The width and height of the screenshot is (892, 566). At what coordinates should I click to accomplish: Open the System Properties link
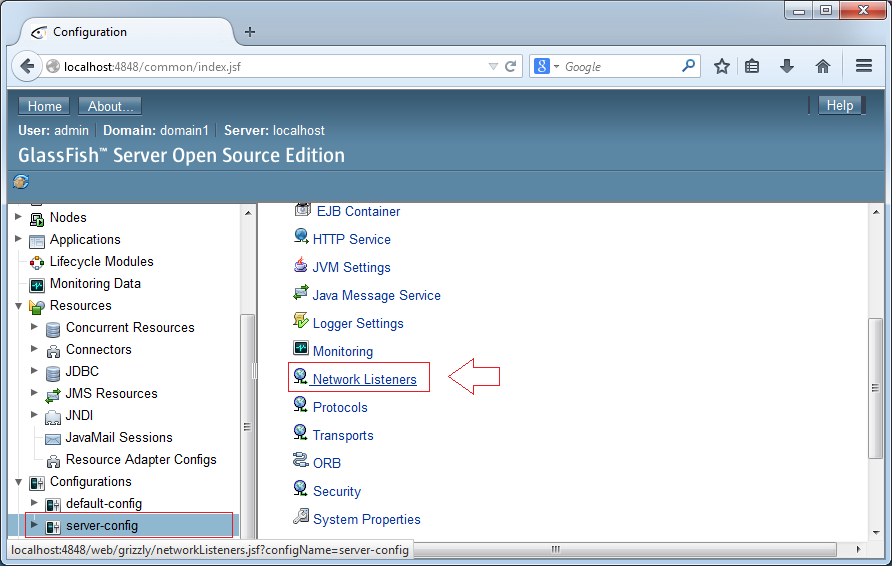367,519
